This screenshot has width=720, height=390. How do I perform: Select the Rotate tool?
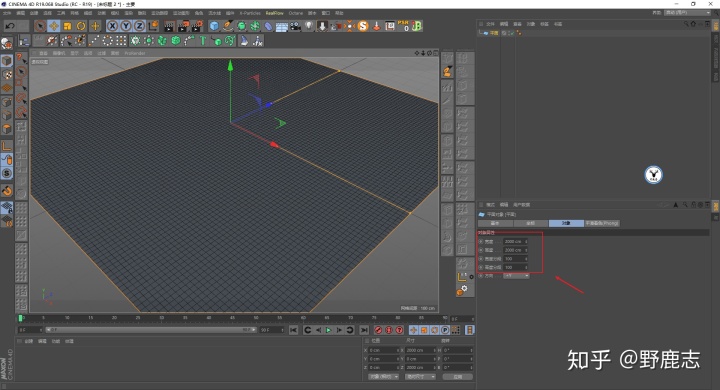tap(81, 26)
